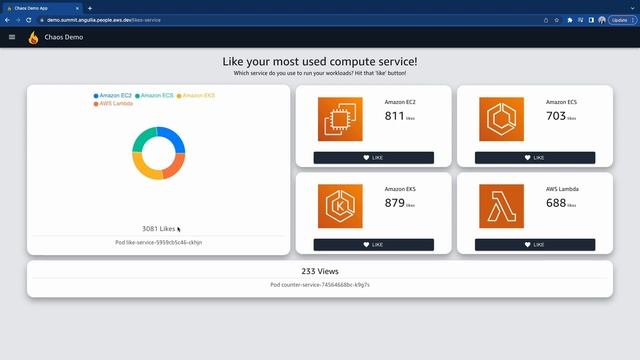This screenshot has height=360, width=640.
Task: Click the browser address bar URL
Action: click(104, 20)
